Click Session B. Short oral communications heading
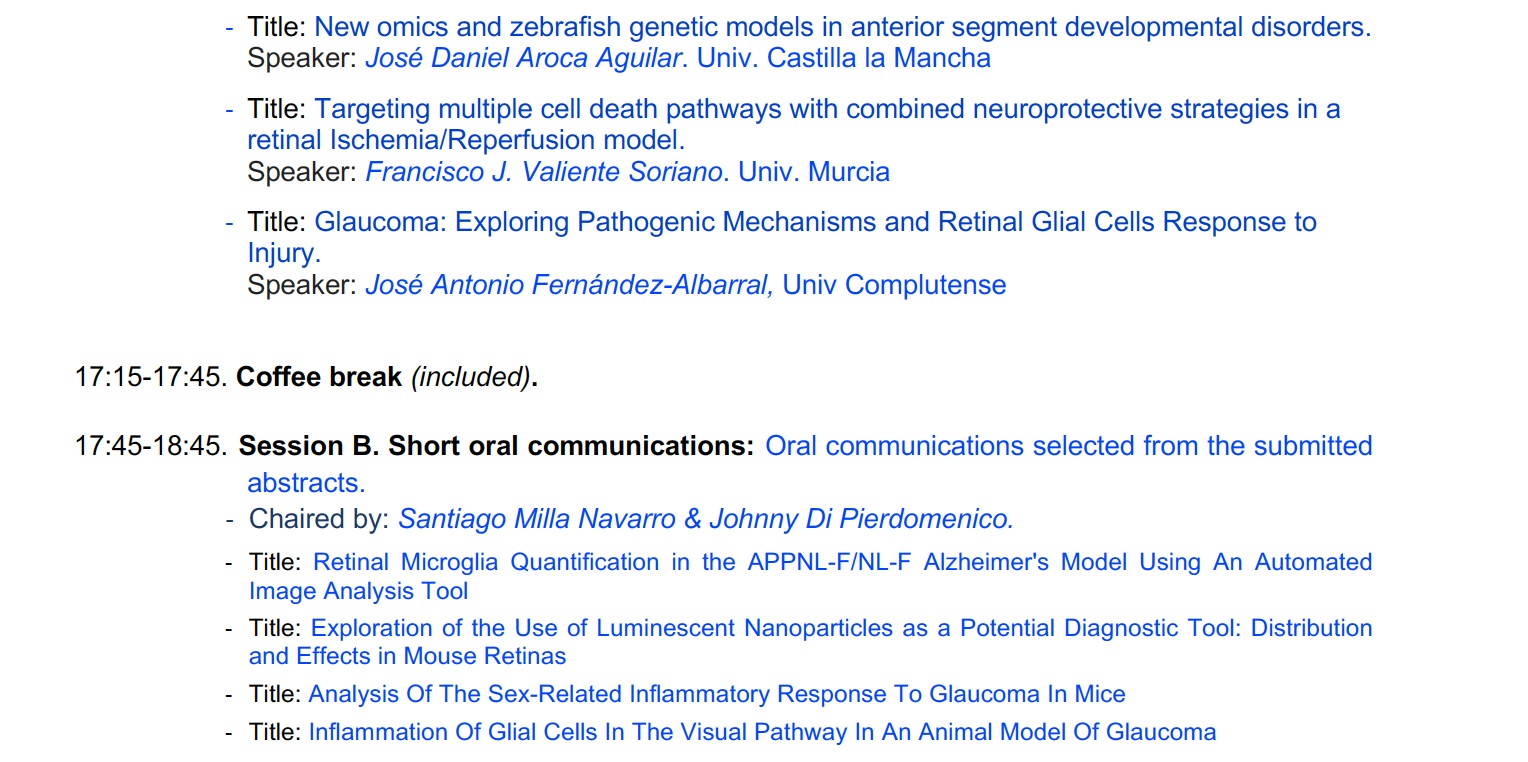The width and height of the screenshot is (1528, 762). coord(496,446)
